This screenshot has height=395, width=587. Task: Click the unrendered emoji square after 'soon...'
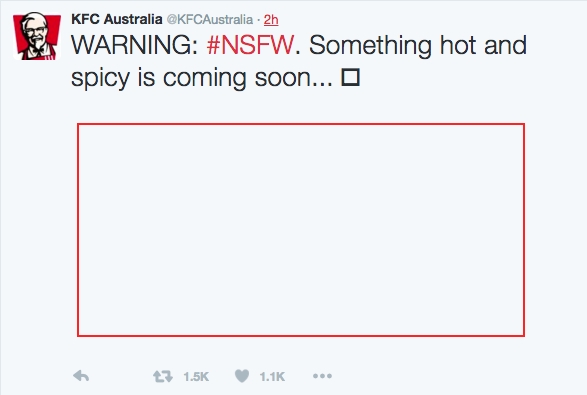[x=350, y=78]
